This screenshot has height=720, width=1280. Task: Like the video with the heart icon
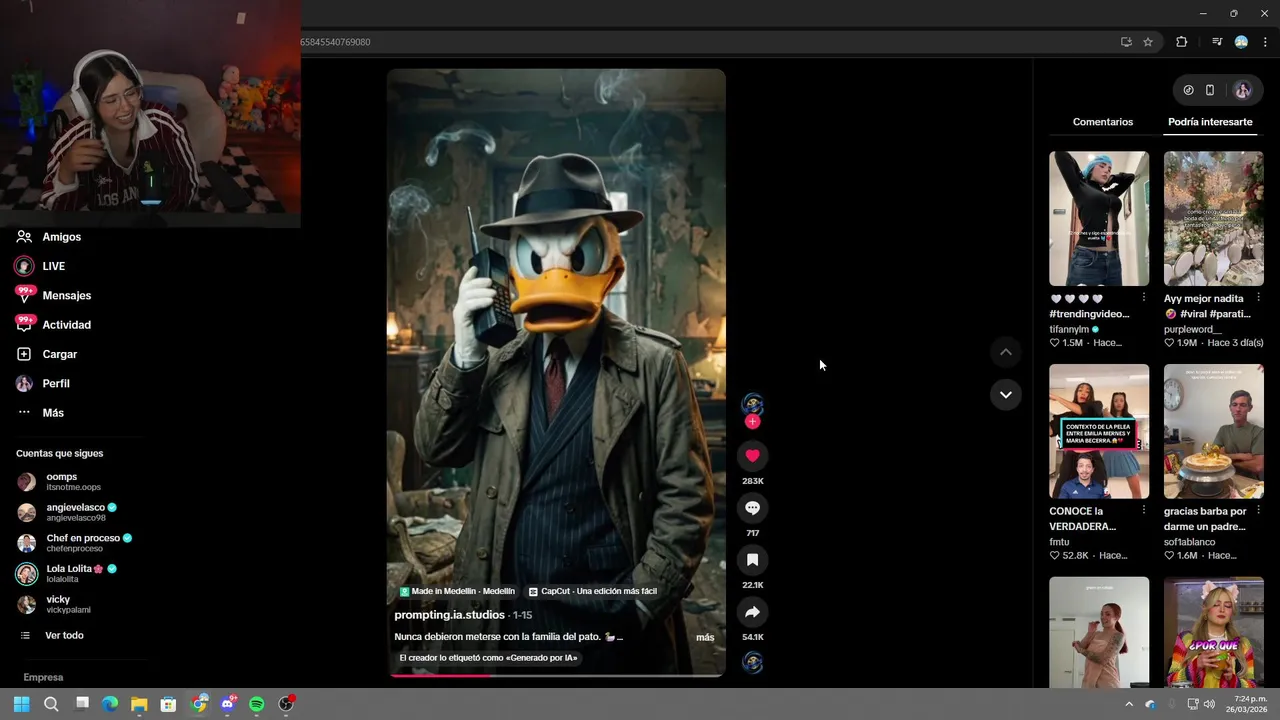coord(752,456)
